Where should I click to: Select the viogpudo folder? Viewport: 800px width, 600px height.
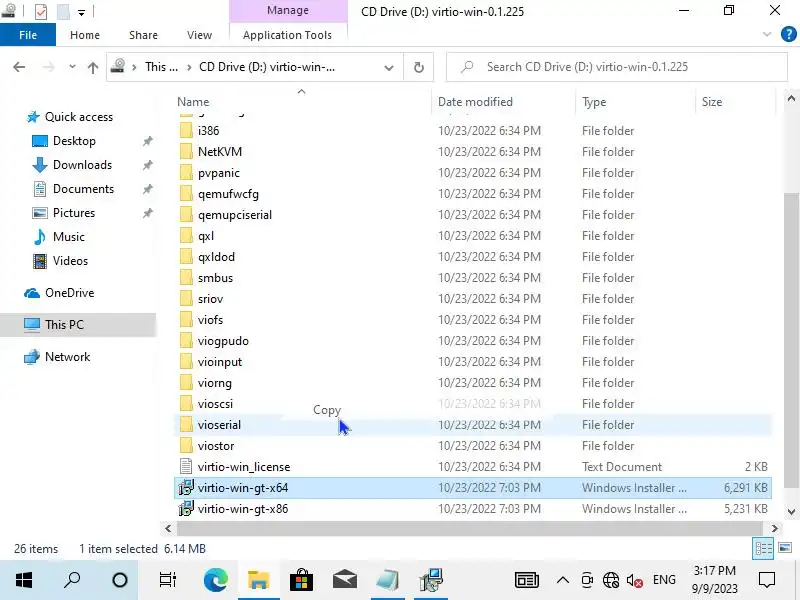(x=223, y=341)
